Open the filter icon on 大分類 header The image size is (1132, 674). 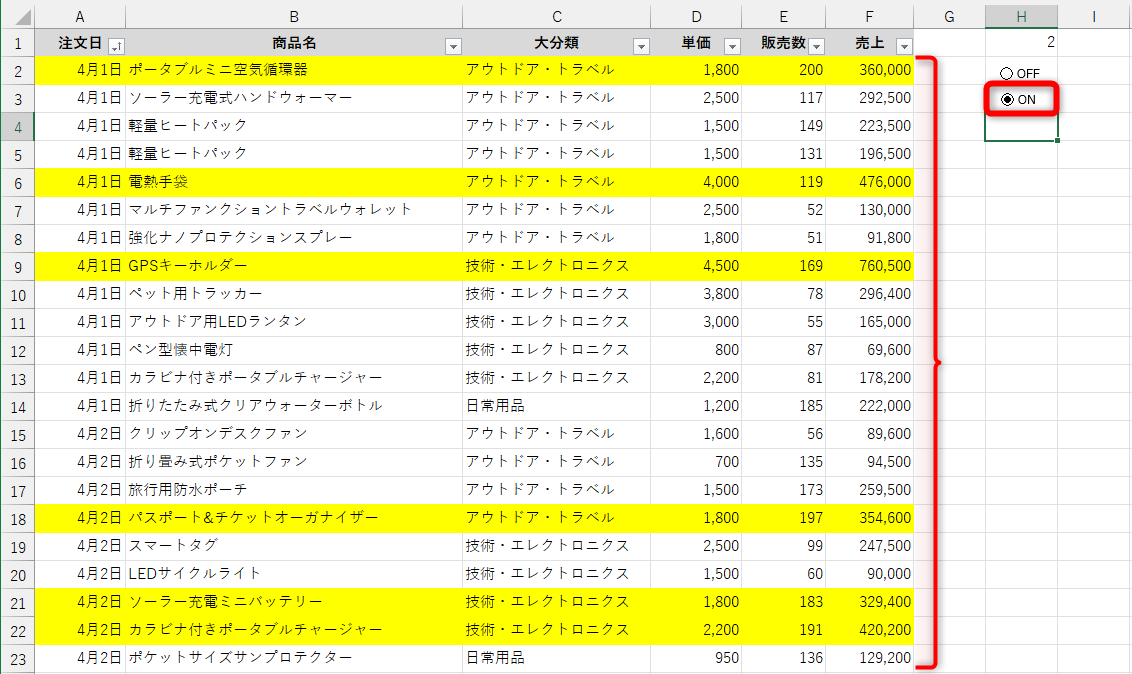pos(643,44)
